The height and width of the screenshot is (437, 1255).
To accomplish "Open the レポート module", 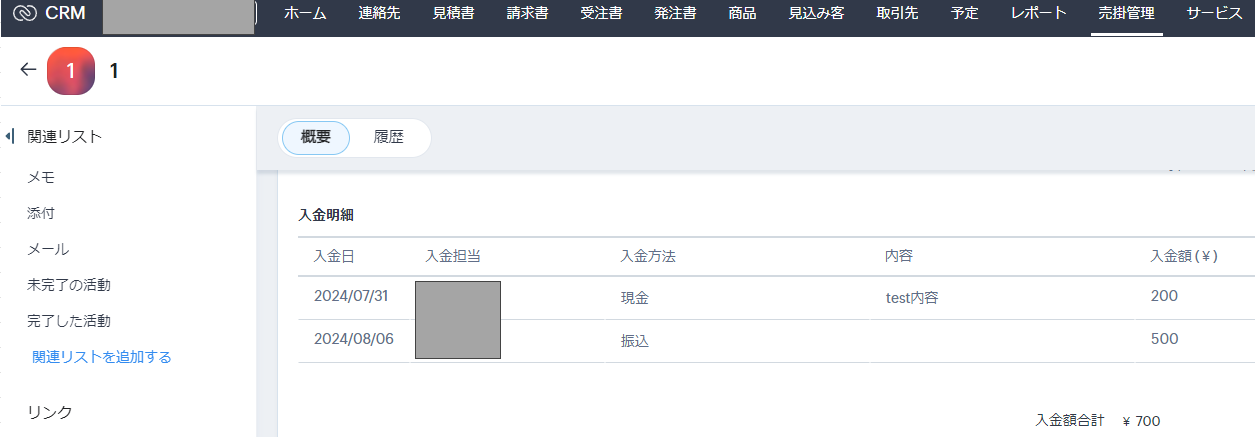I will coord(1039,14).
